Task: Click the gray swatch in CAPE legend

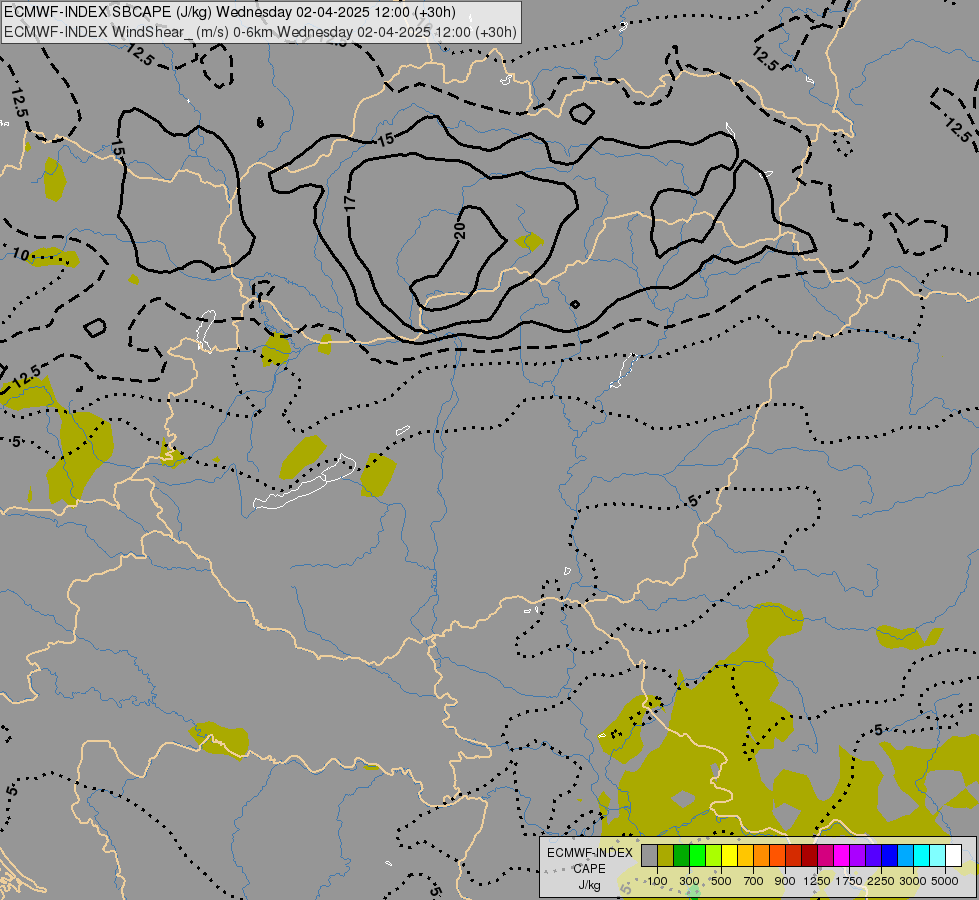Action: (x=649, y=856)
